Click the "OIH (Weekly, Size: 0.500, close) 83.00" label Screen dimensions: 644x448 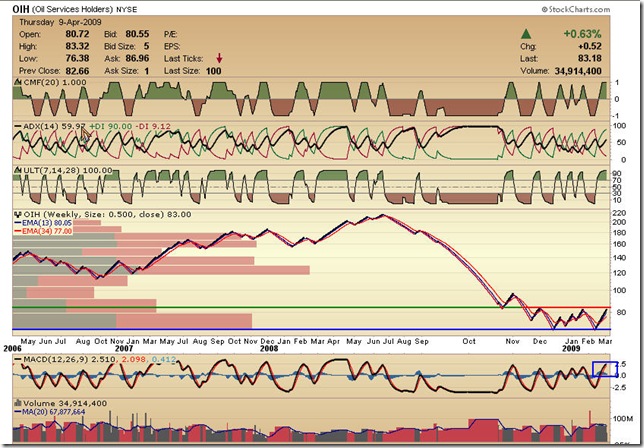[107, 214]
